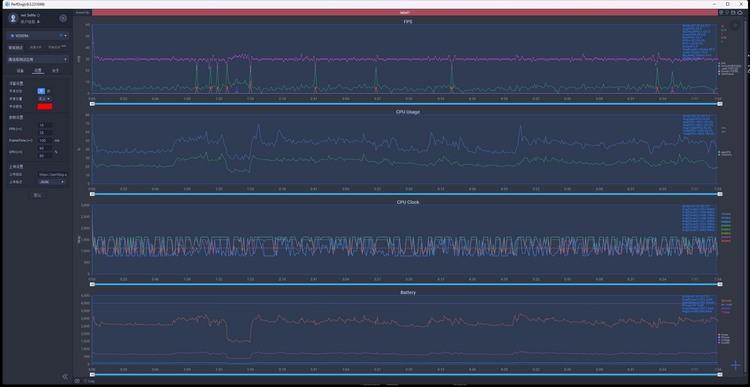Expand the device selection dropdown arrow
This screenshot has width=750, height=387.
tap(66, 35)
